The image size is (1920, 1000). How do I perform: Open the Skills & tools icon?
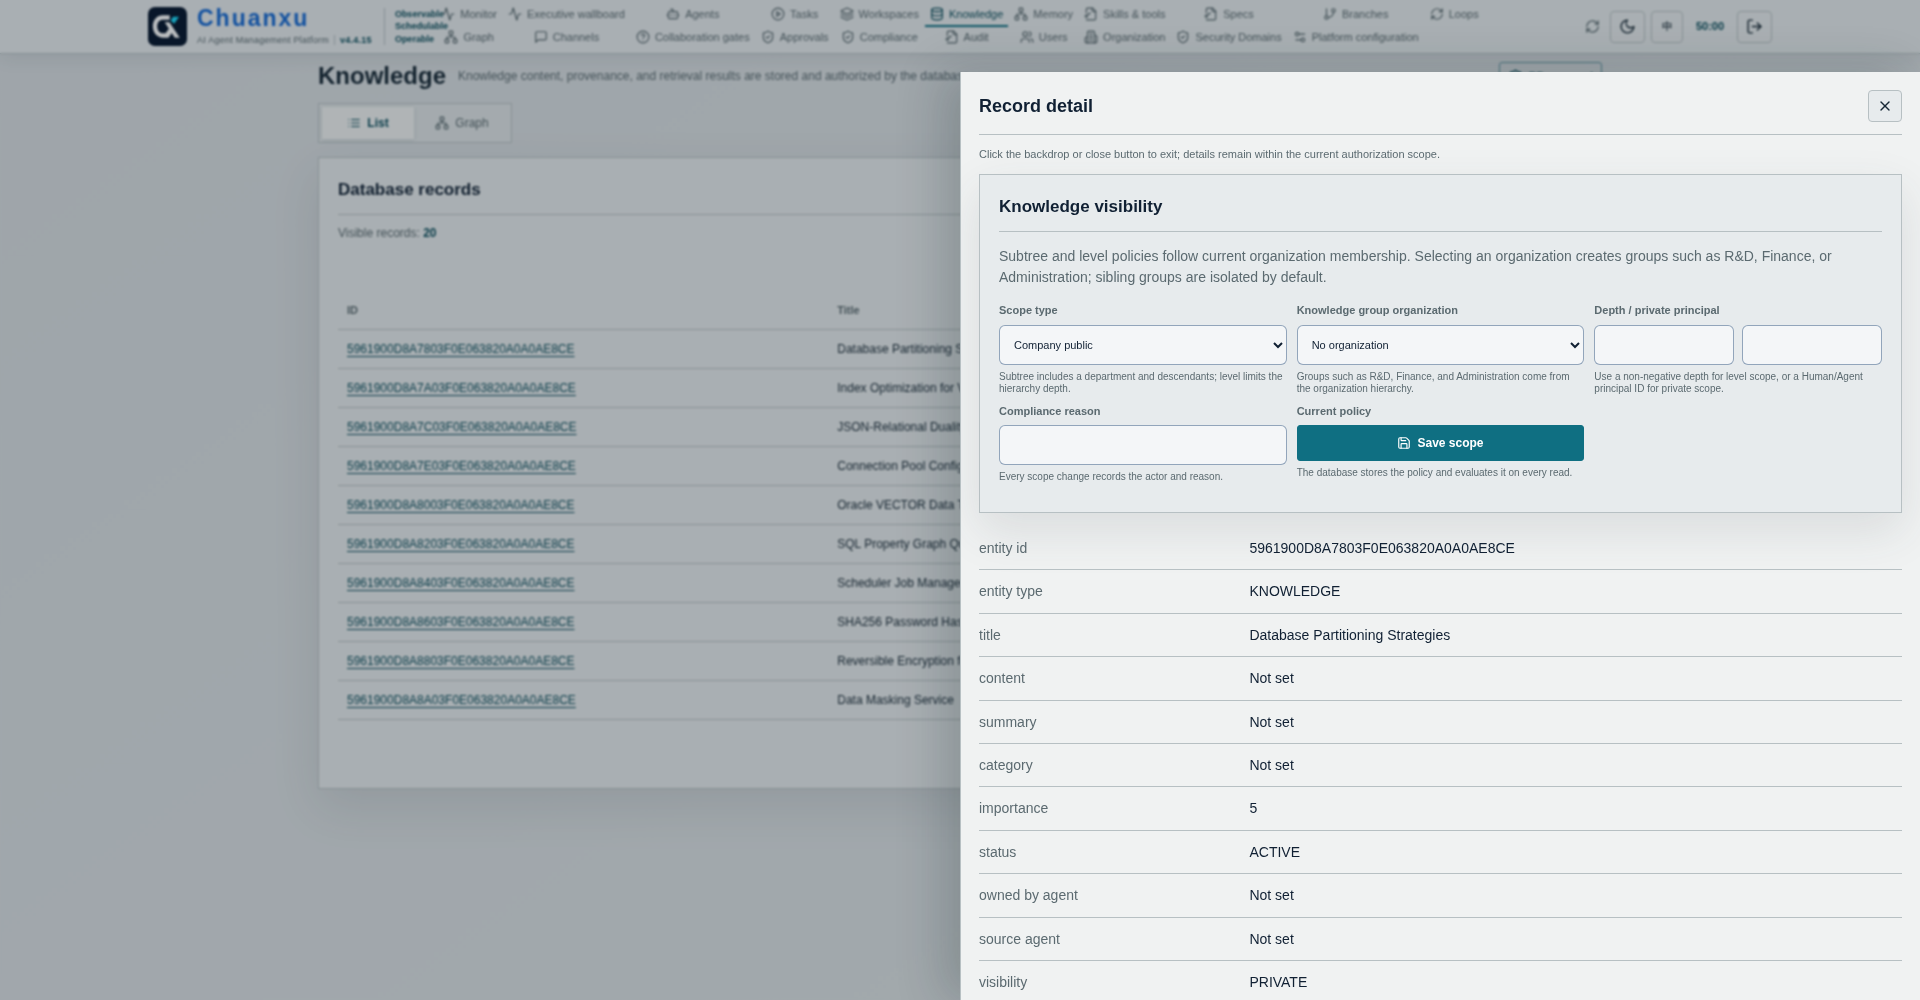point(1091,14)
